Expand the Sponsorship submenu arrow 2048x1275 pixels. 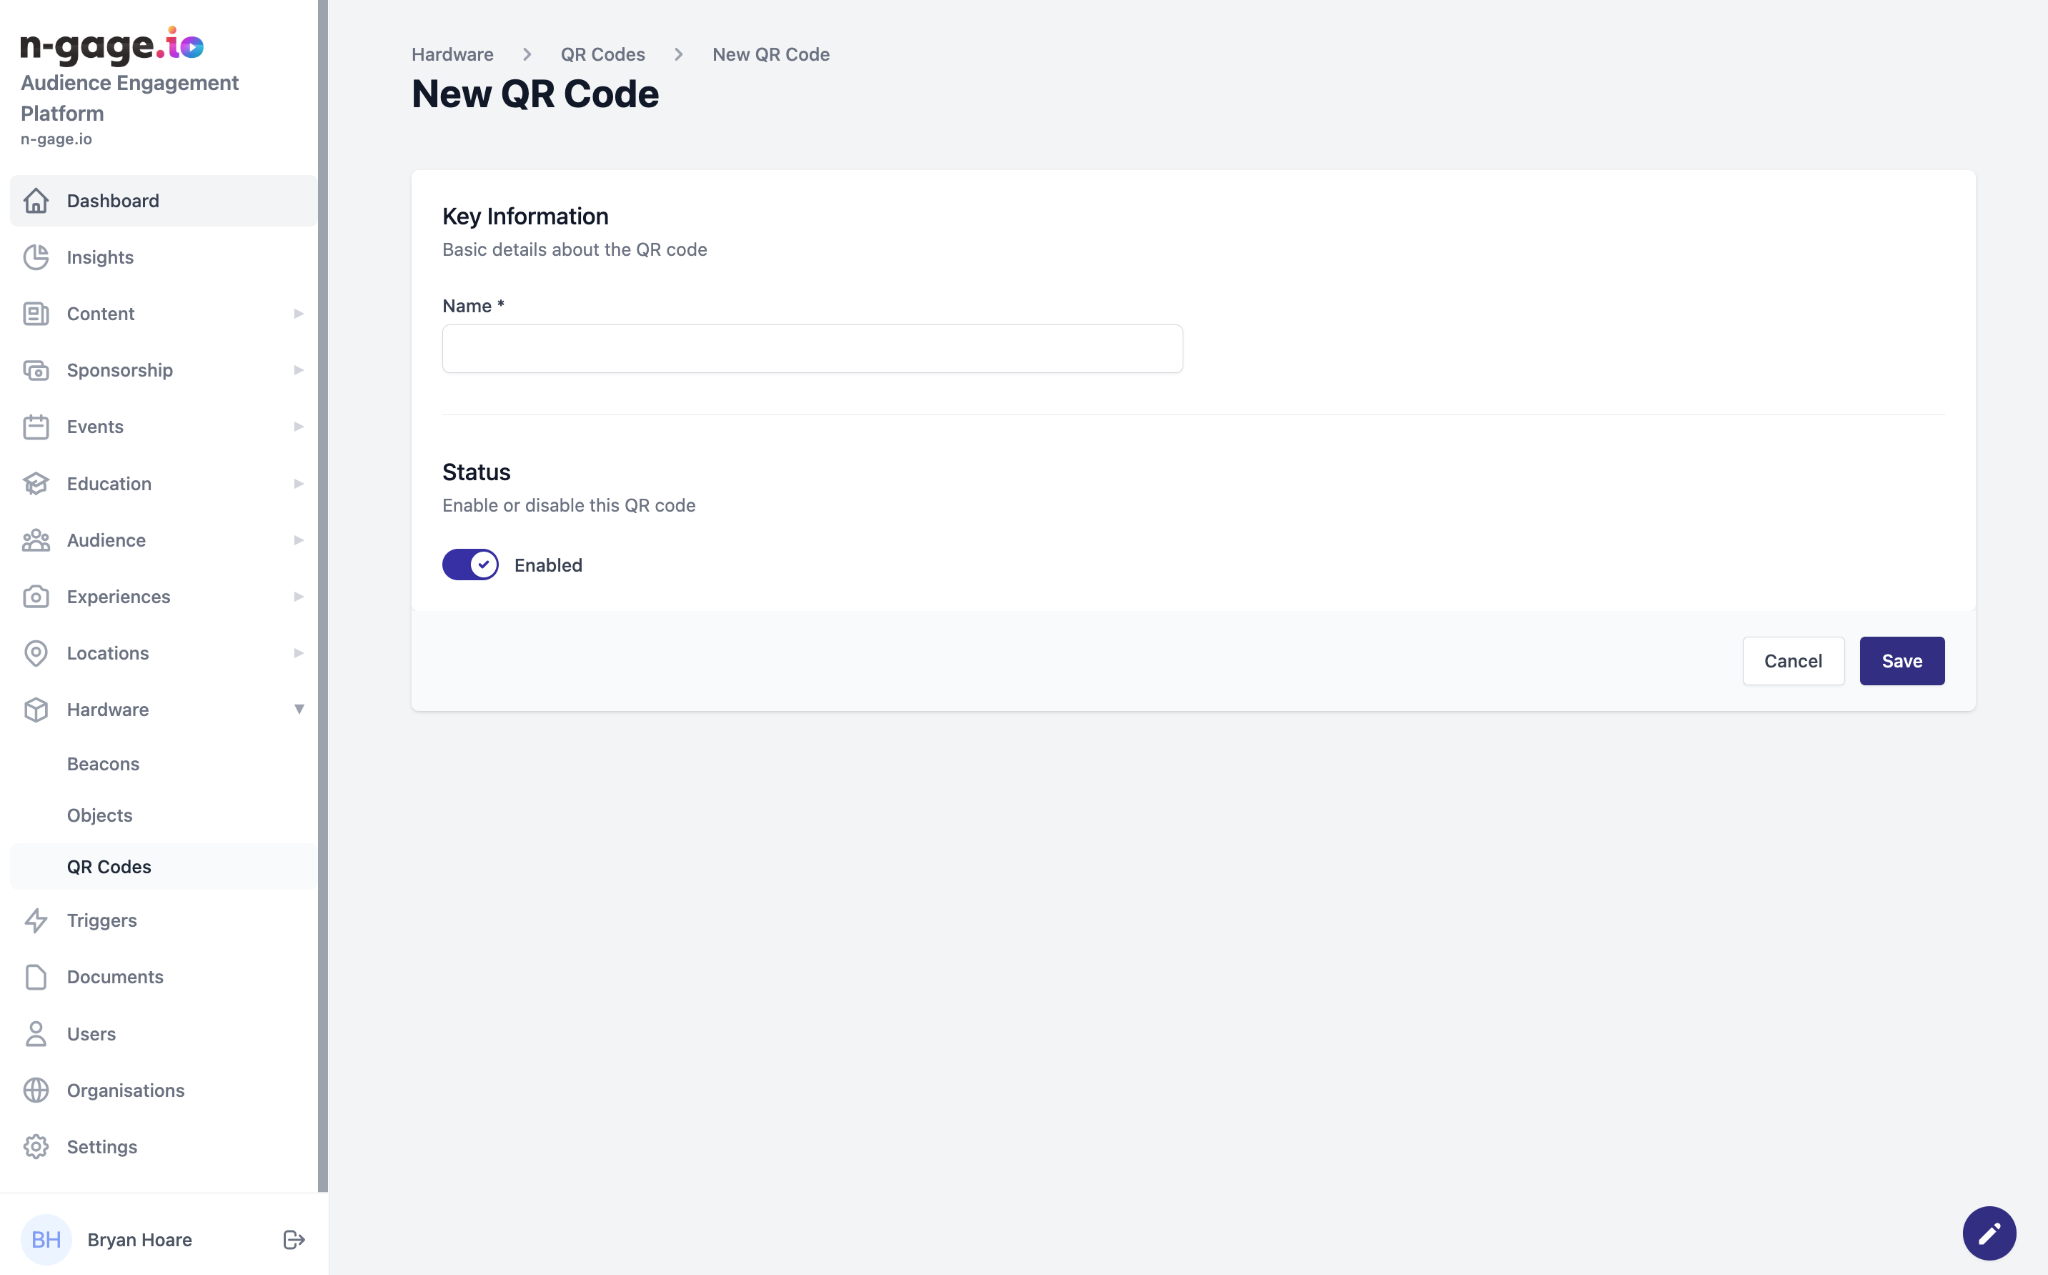click(298, 370)
